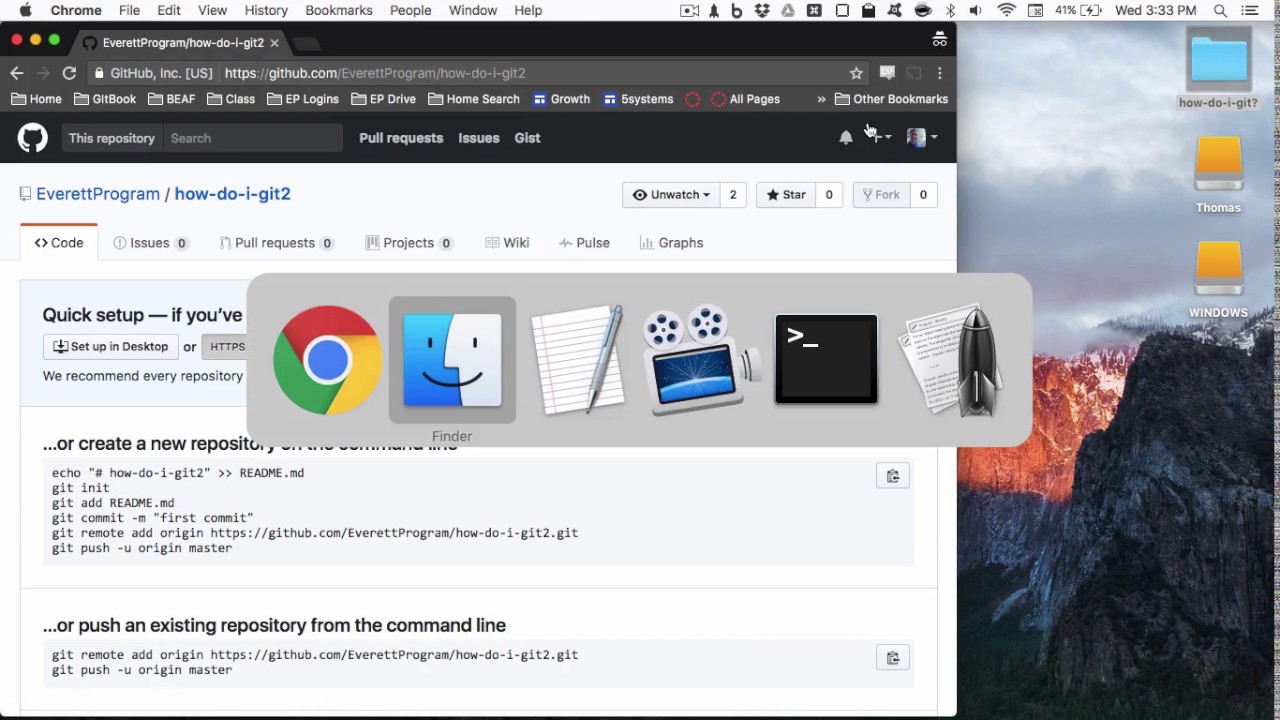This screenshot has width=1280, height=720.
Task: Open the Other Bookmarks folder
Action: pos(891,99)
